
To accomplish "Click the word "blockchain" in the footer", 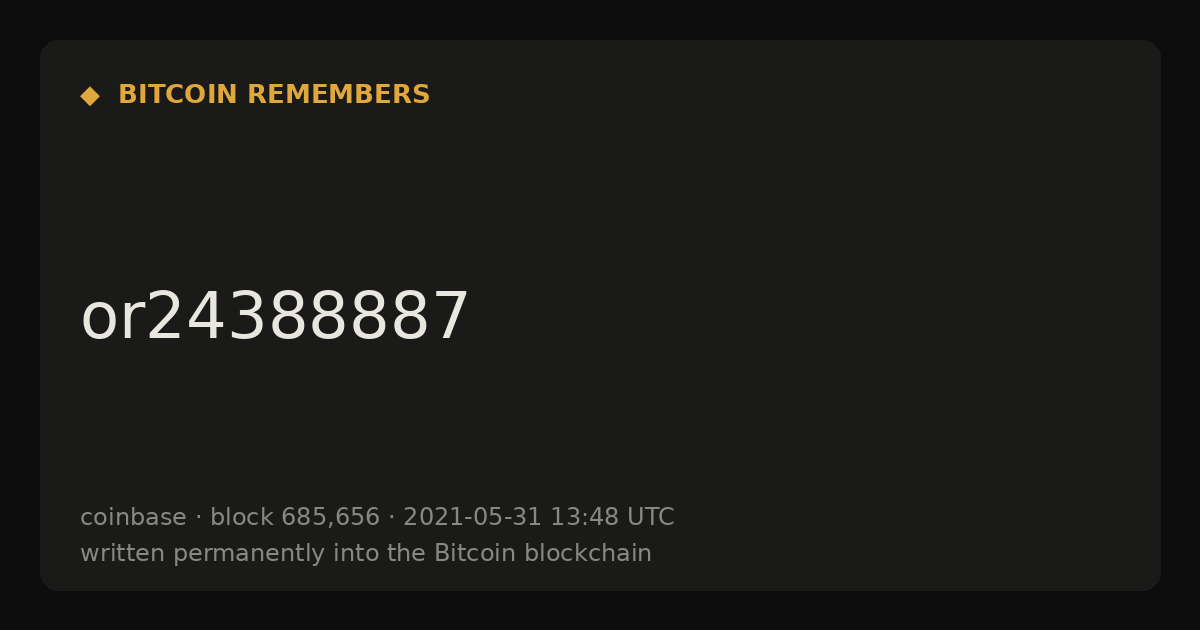I will point(584,553).
